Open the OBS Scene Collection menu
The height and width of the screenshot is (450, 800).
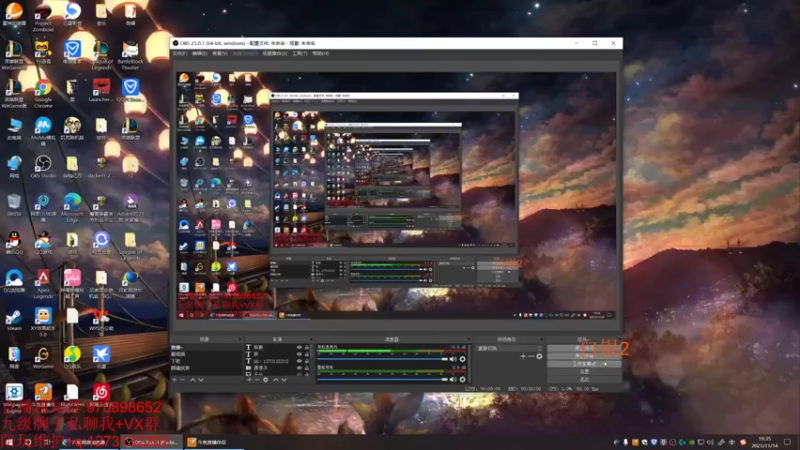(274, 54)
